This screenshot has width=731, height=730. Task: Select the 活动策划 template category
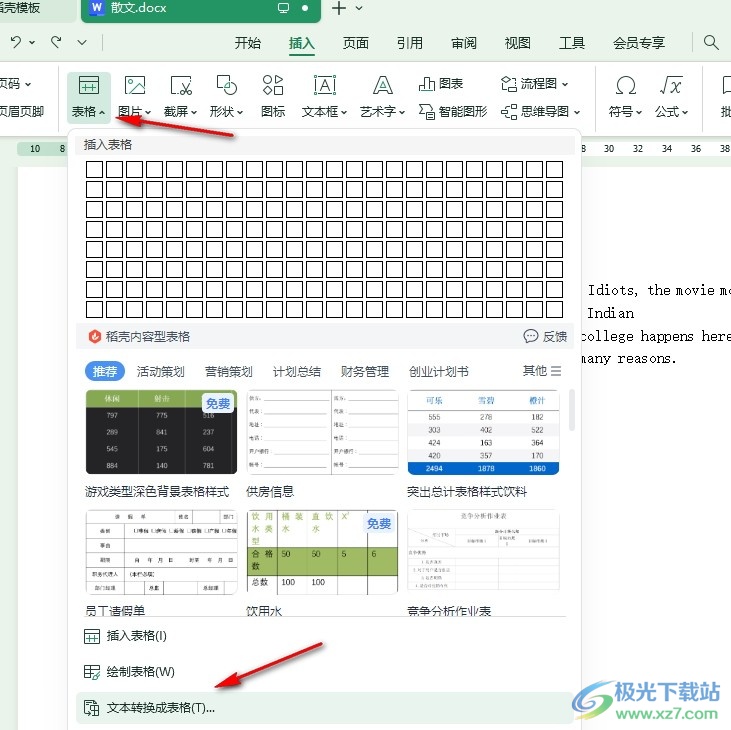tap(160, 372)
